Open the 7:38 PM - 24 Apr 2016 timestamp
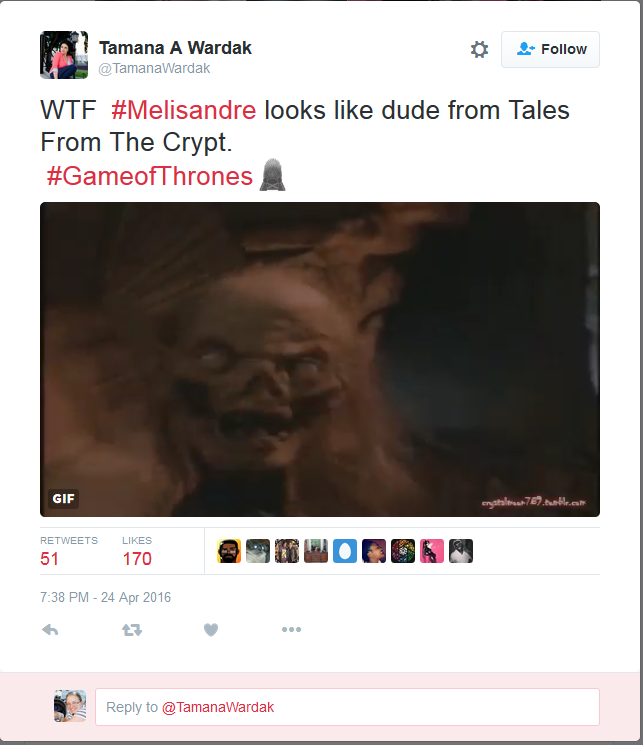 [106, 597]
